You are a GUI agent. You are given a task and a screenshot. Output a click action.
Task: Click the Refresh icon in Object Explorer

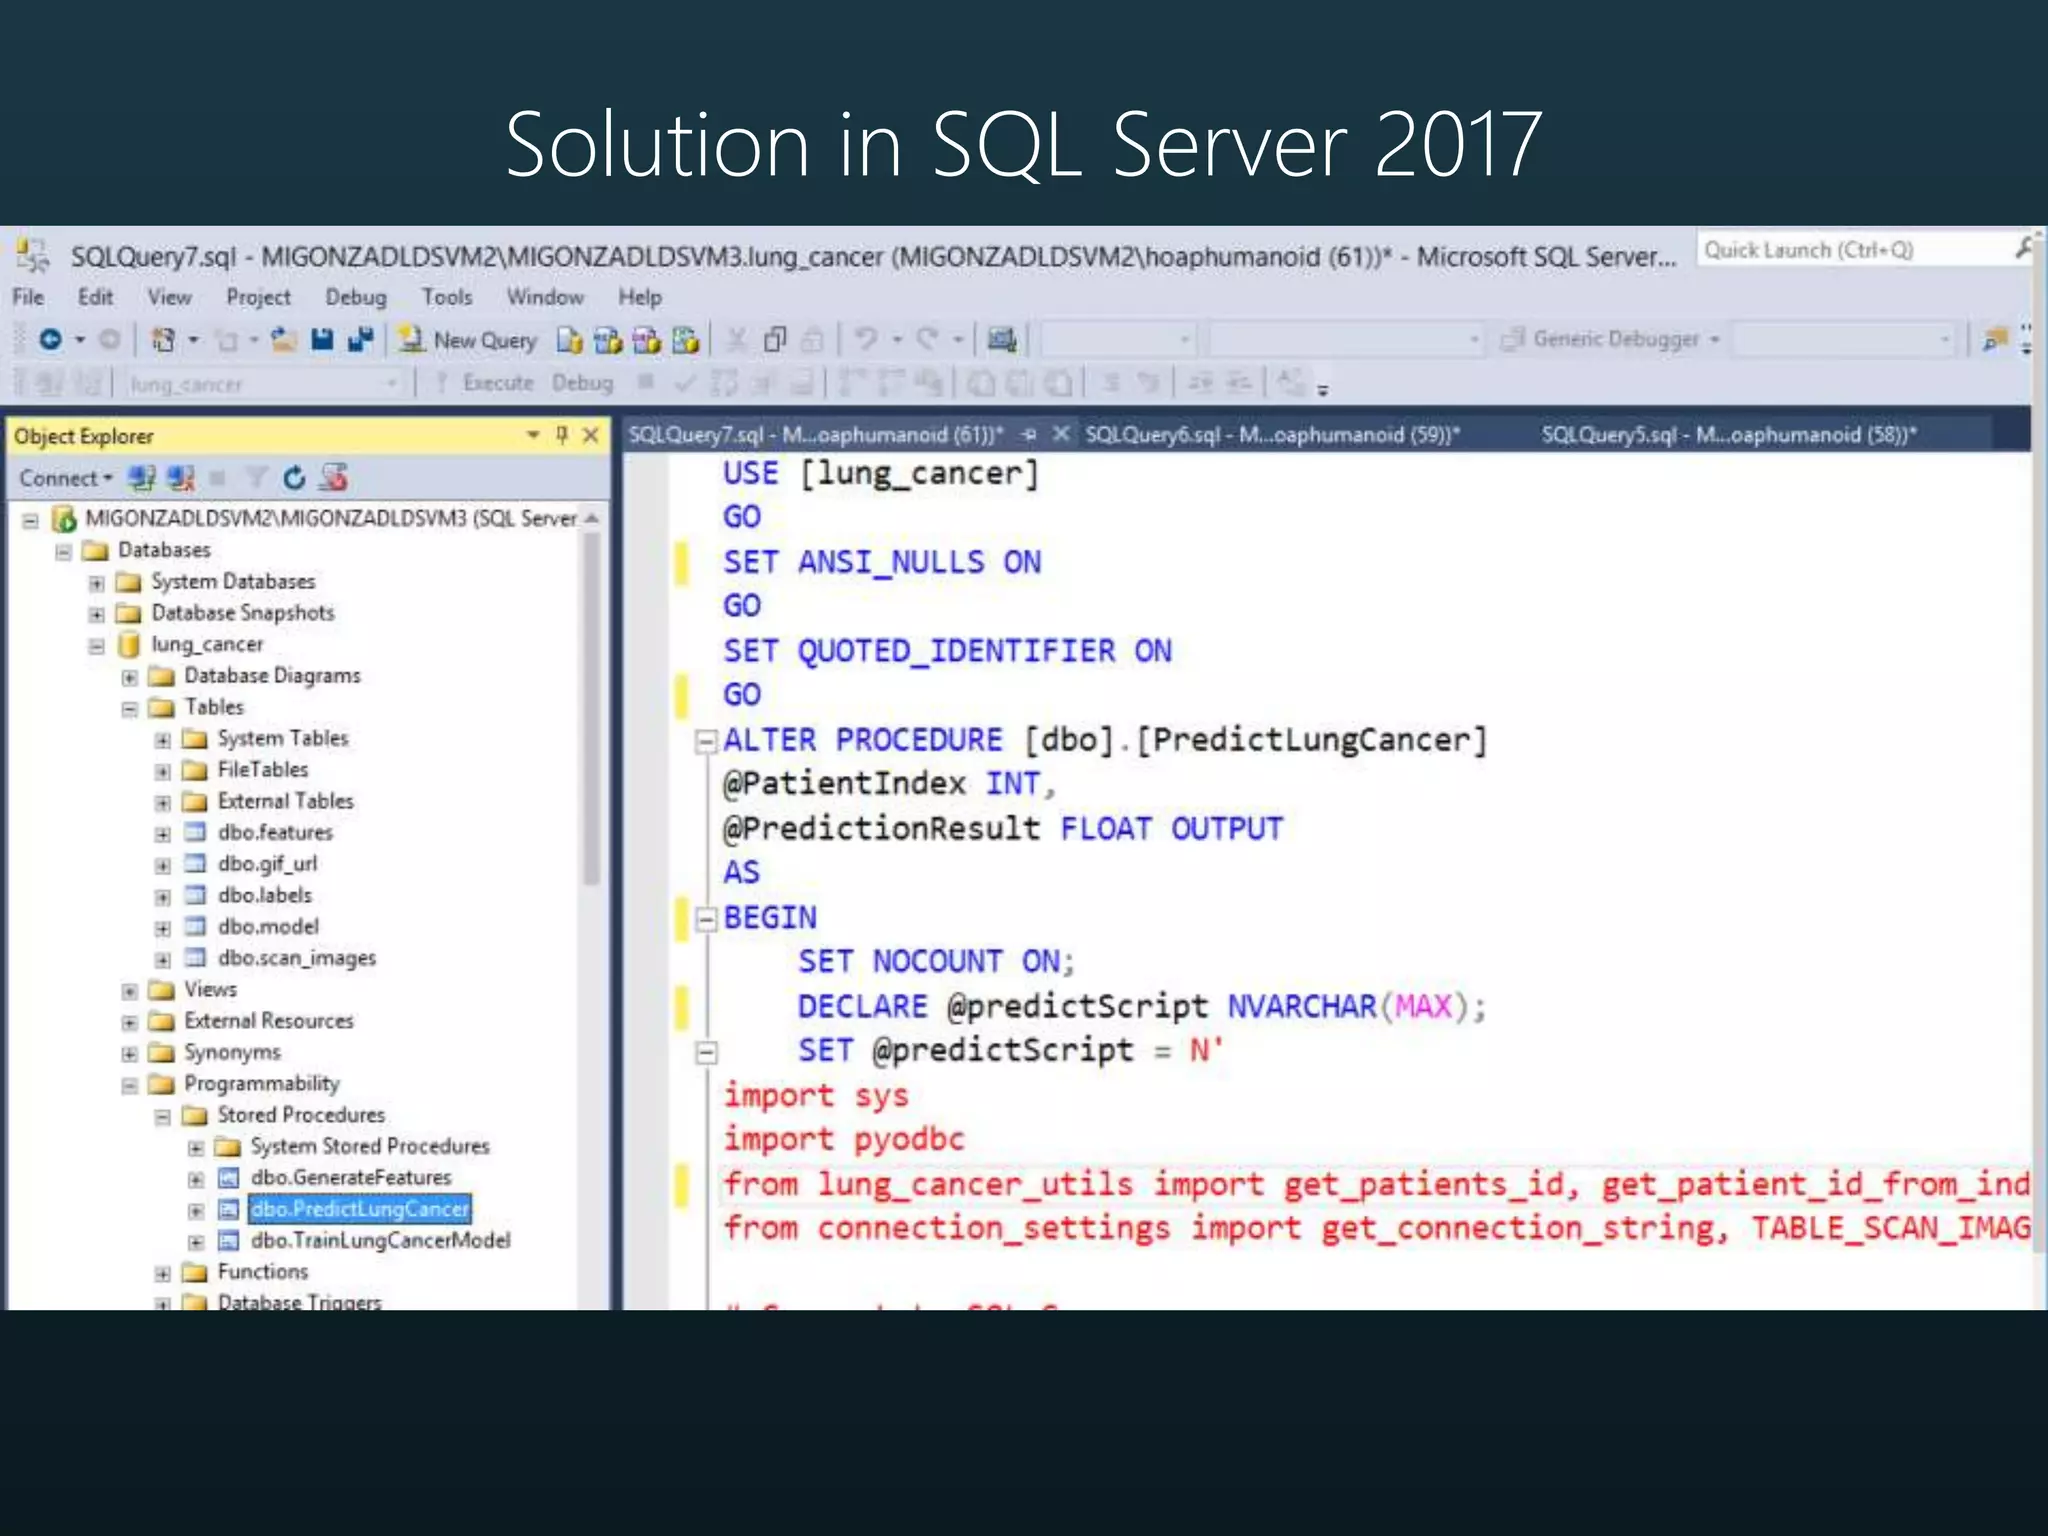pyautogui.click(x=294, y=479)
